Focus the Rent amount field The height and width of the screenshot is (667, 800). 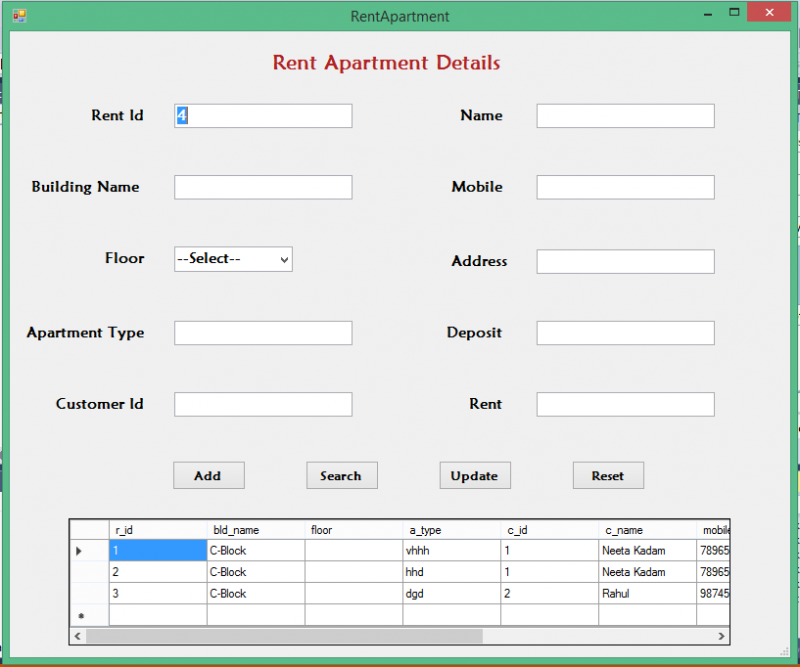[x=625, y=404]
